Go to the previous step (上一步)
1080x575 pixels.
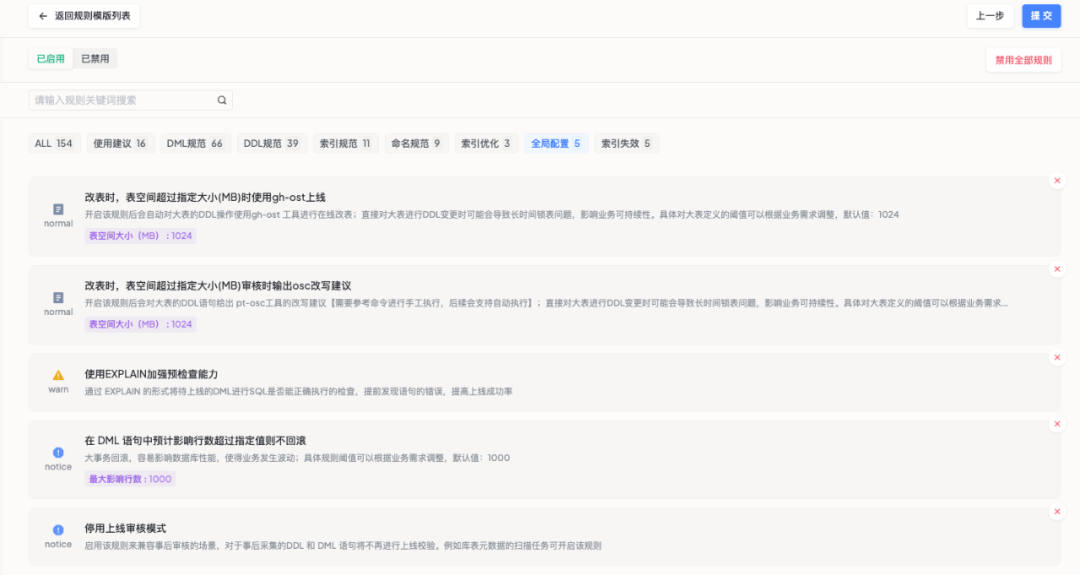tap(990, 16)
